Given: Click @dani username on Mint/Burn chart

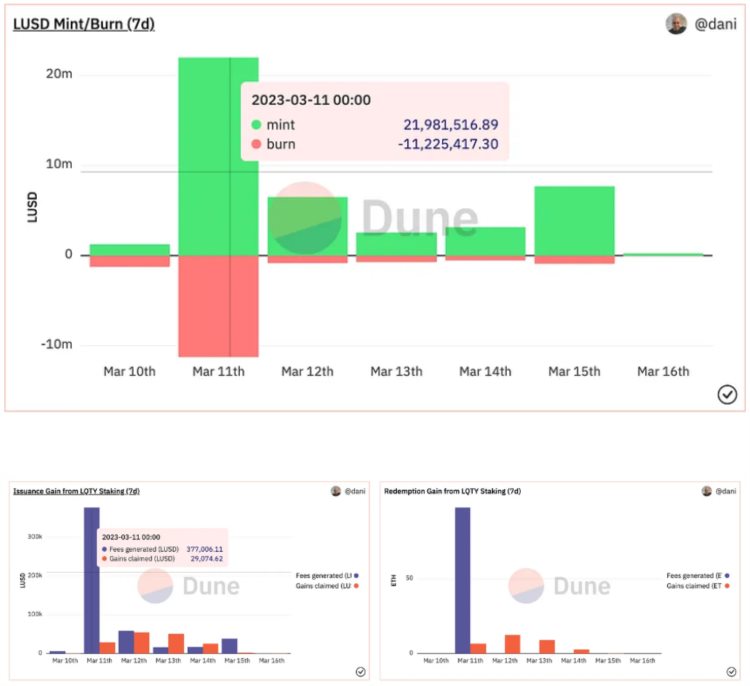Looking at the screenshot, I should tap(715, 24).
